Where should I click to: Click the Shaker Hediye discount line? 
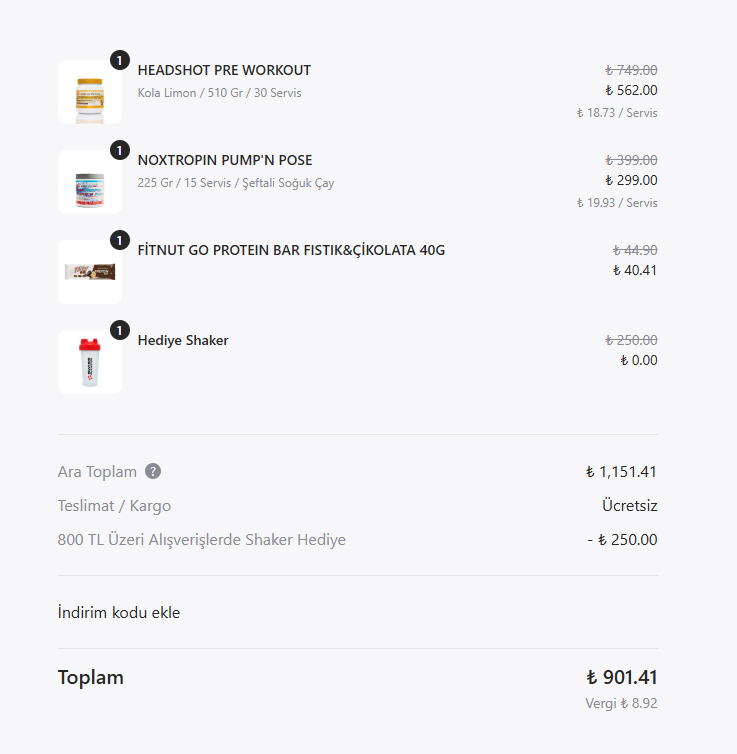202,539
